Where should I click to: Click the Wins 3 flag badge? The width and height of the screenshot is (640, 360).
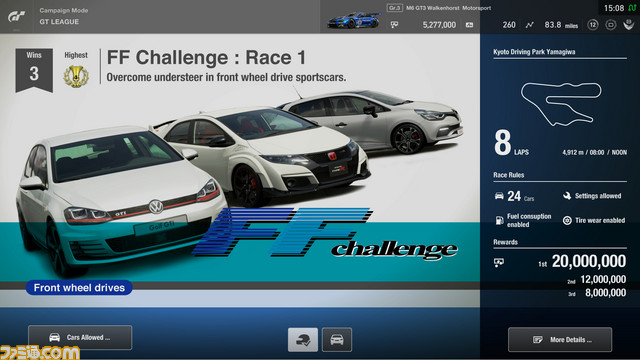34,70
